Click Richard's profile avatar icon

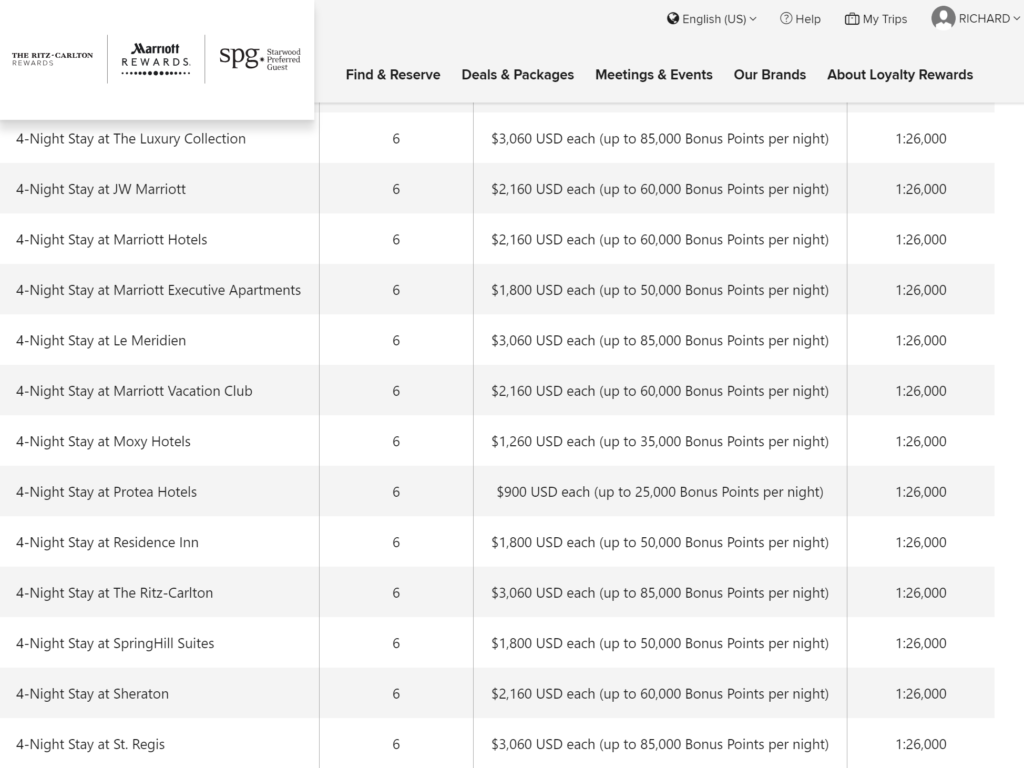tap(942, 17)
